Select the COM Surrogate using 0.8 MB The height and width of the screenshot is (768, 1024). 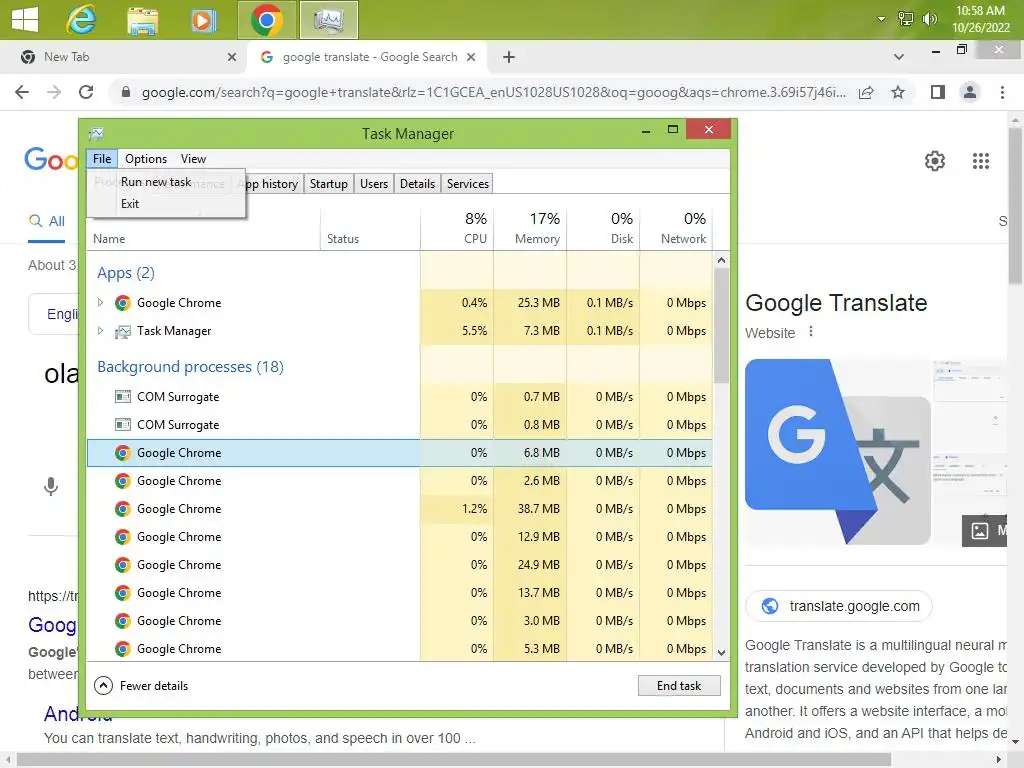click(x=400, y=424)
